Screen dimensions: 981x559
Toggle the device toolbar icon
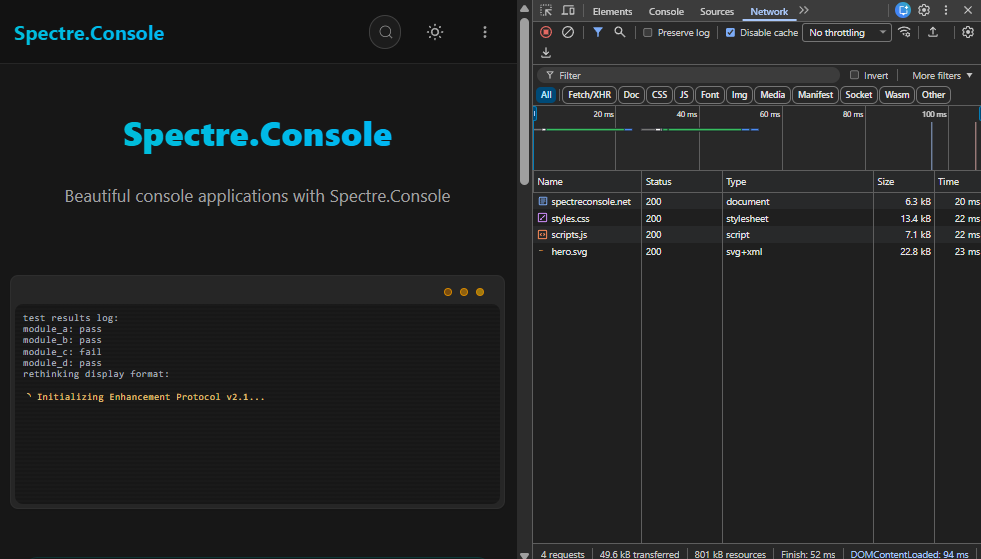pos(568,11)
